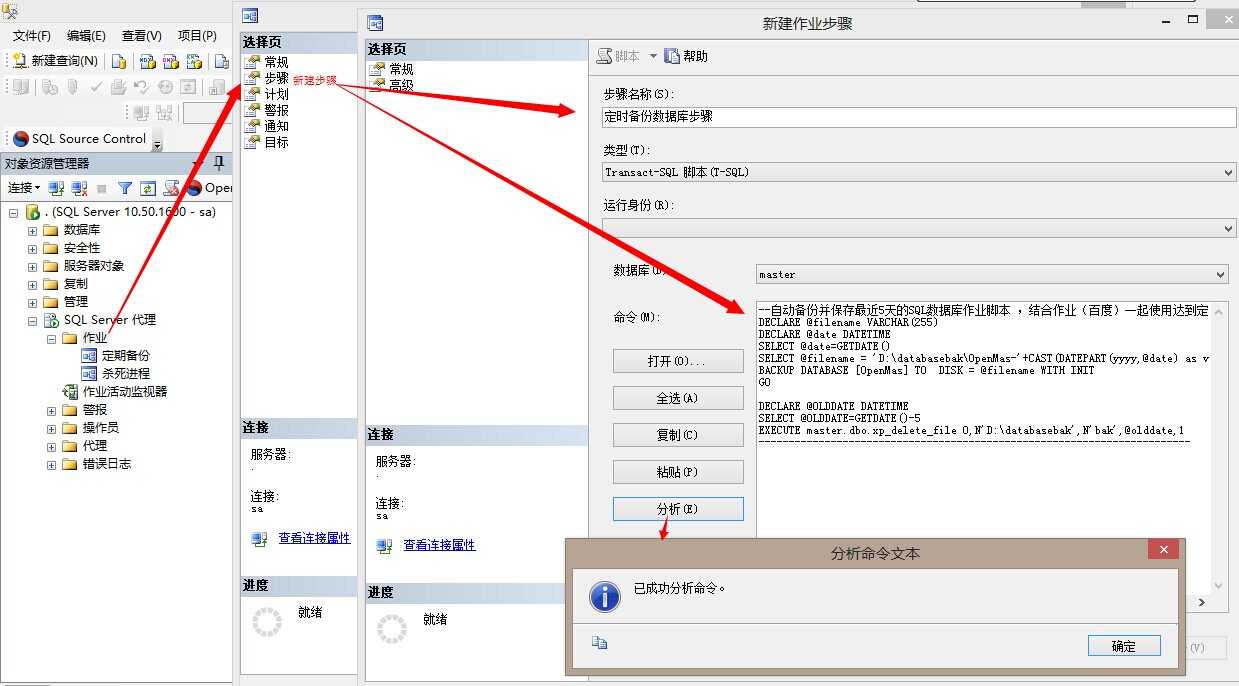Open the 类型 combo box

click(919, 172)
